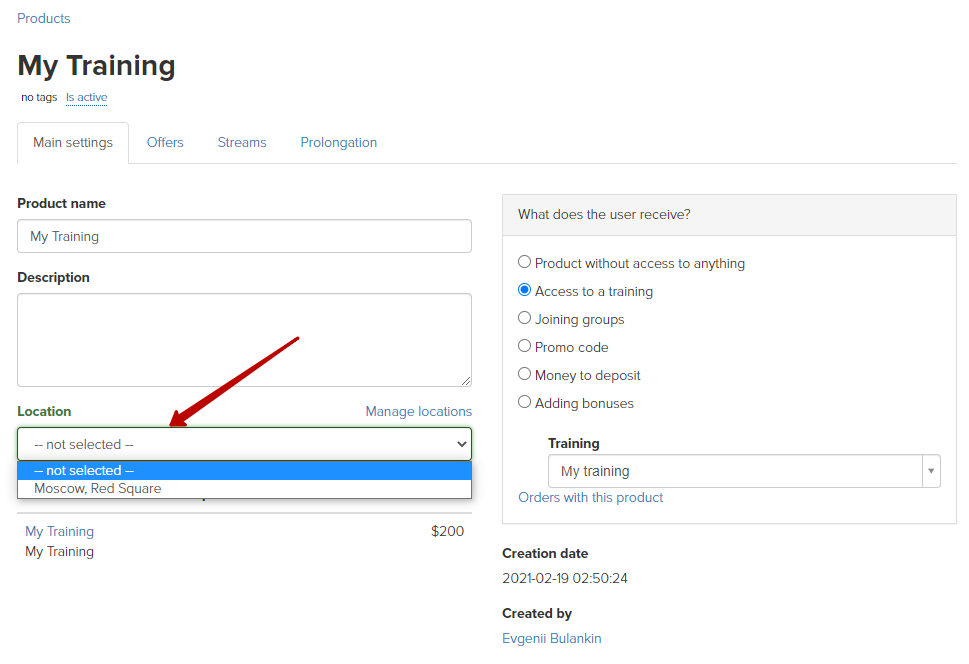The image size is (969, 664).
Task: Switch to the Offers tab
Action: [165, 142]
